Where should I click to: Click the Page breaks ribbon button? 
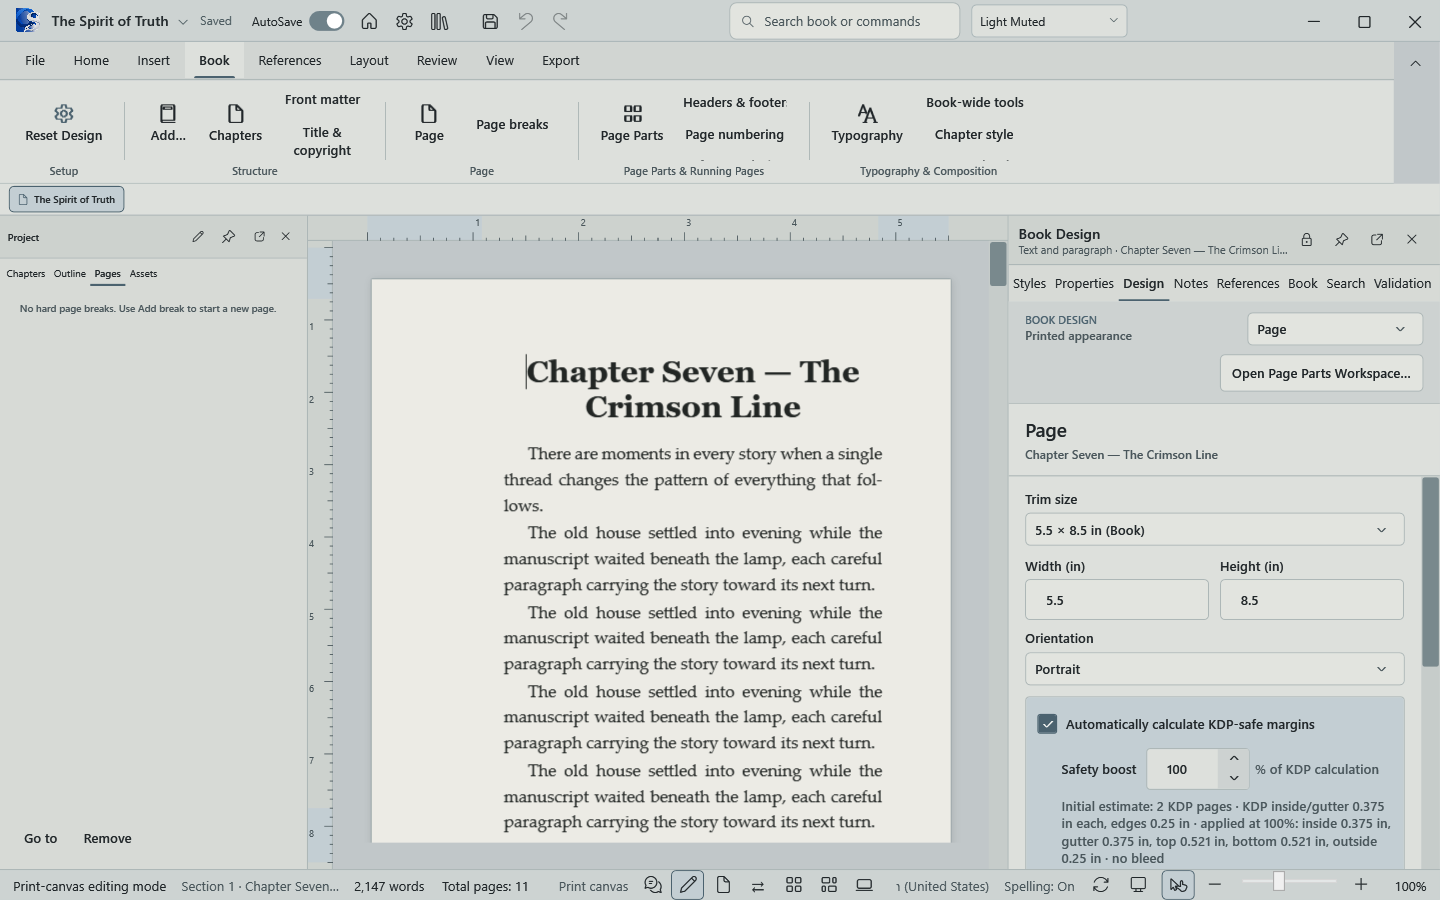pyautogui.click(x=512, y=124)
